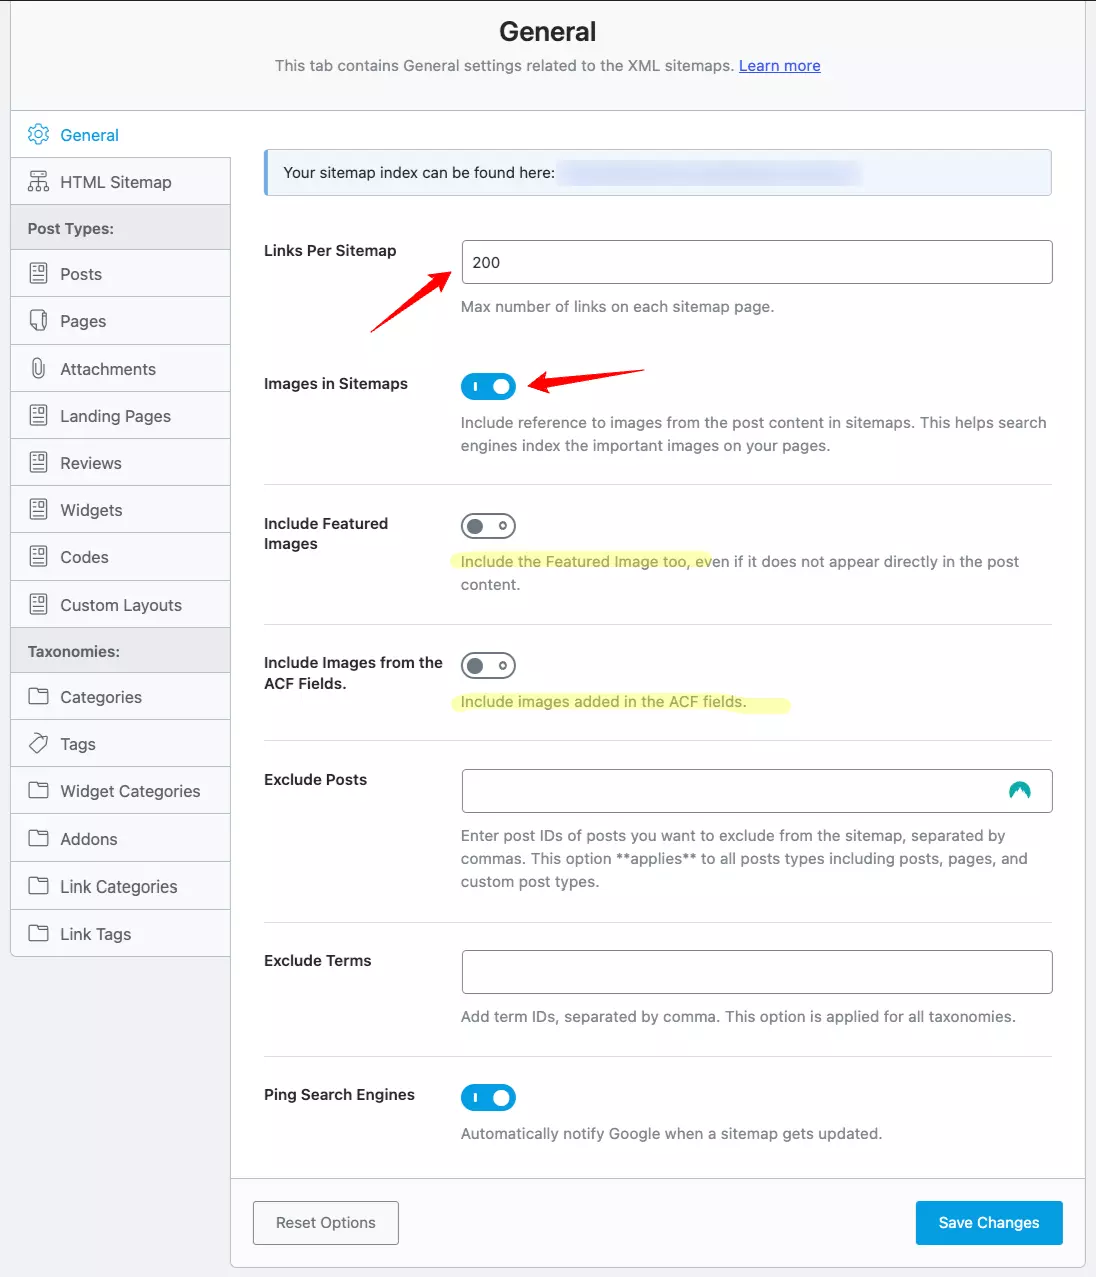Click the Save Changes button
Image resolution: width=1096 pixels, height=1277 pixels.
tap(988, 1223)
